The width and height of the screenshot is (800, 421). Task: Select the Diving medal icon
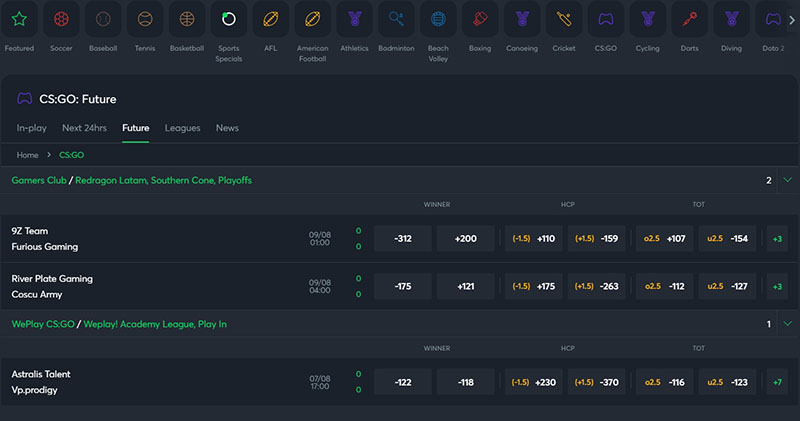(731, 19)
